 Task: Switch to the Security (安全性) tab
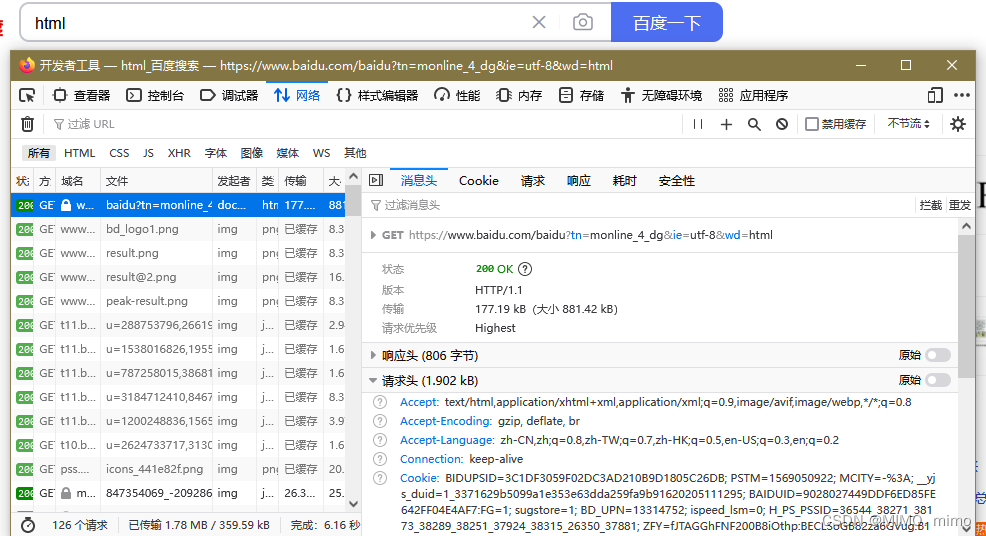coord(677,181)
